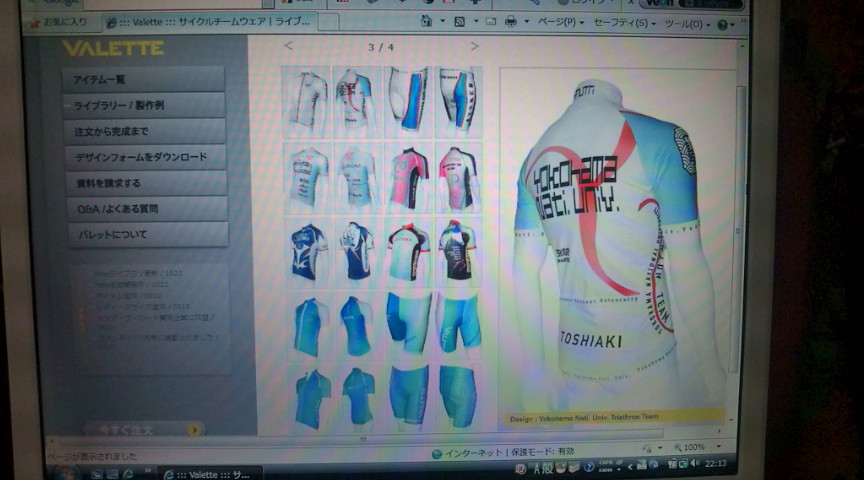Select white jersey front thumbnail, first row
Viewport: 864px width, 480px height.
tap(306, 103)
